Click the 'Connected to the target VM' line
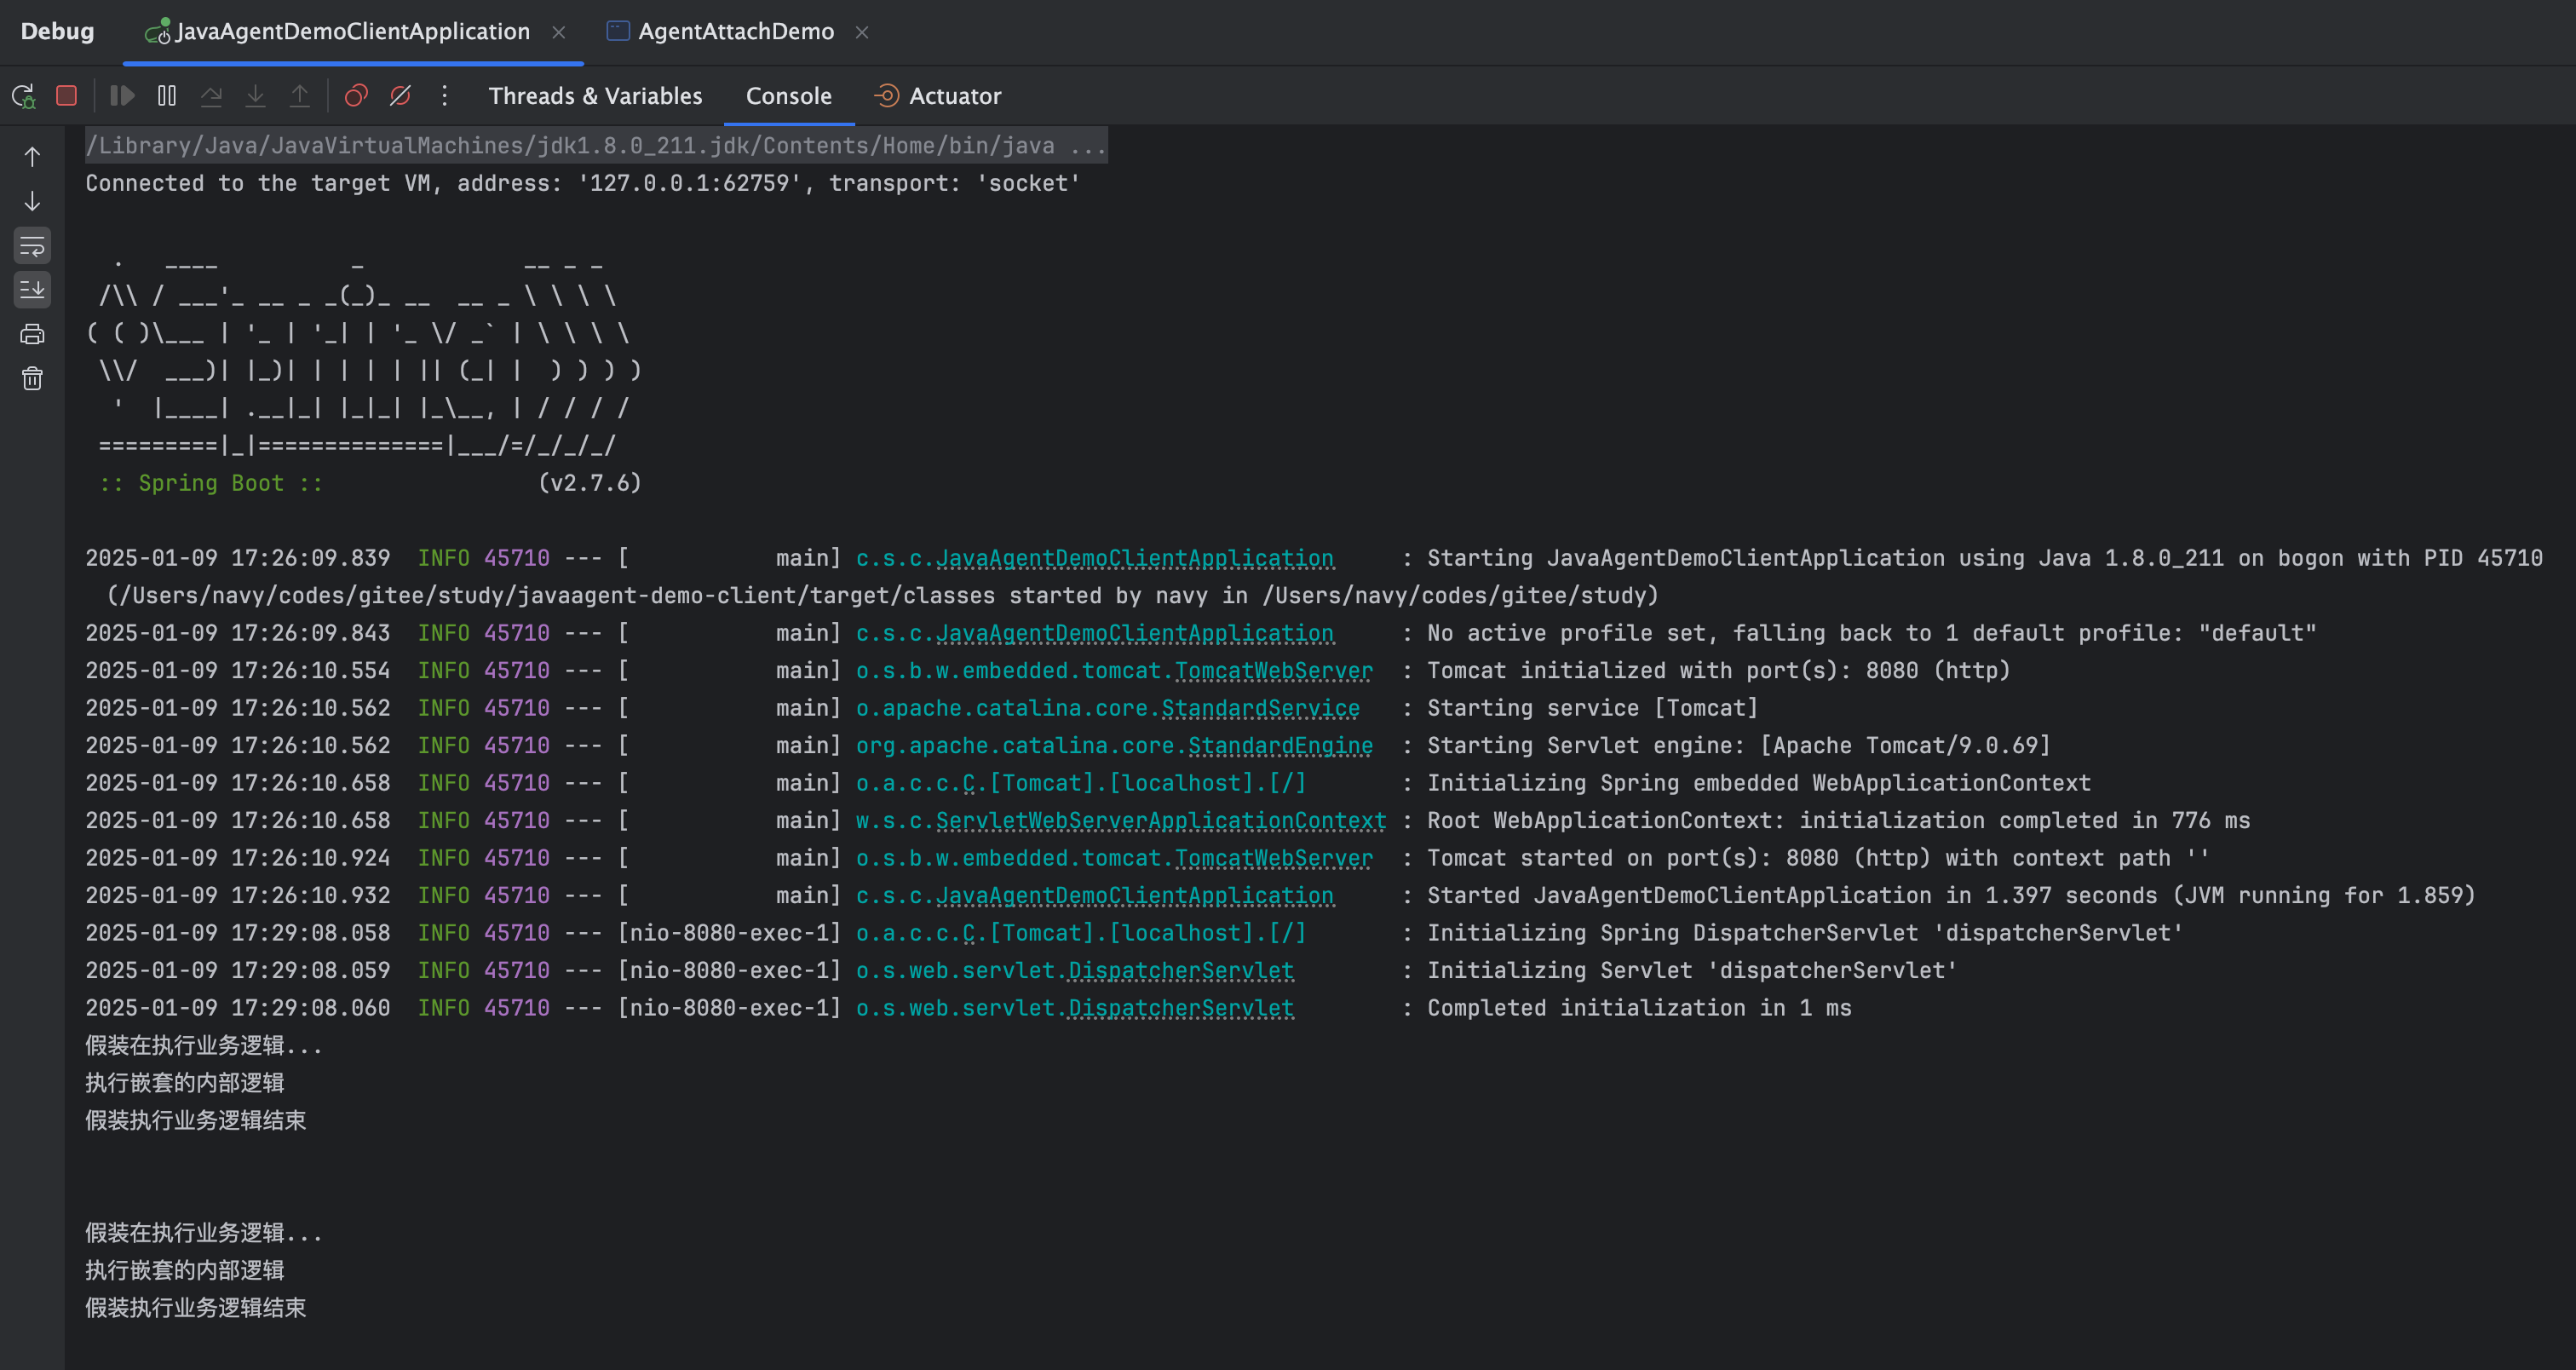Screen dimensions: 2576x1370 click(x=583, y=183)
